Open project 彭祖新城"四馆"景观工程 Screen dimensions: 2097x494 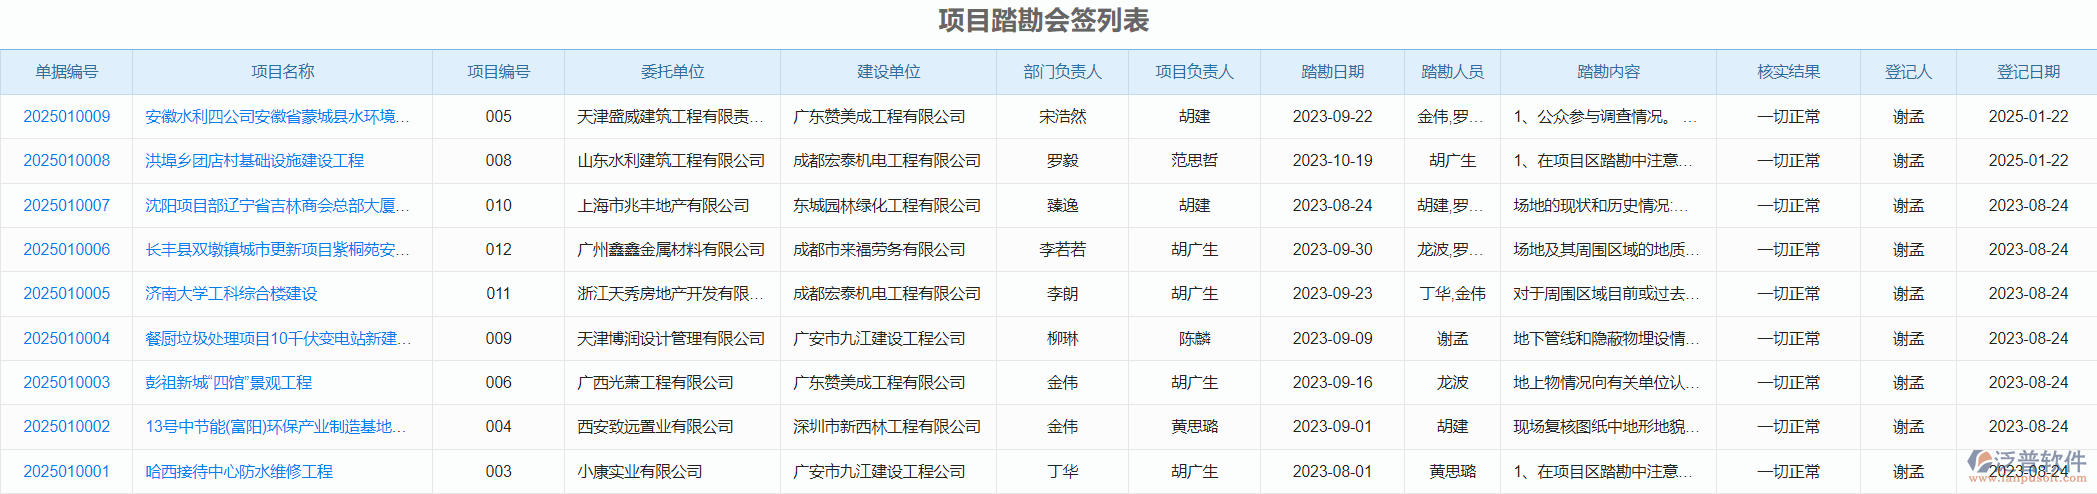click(229, 383)
